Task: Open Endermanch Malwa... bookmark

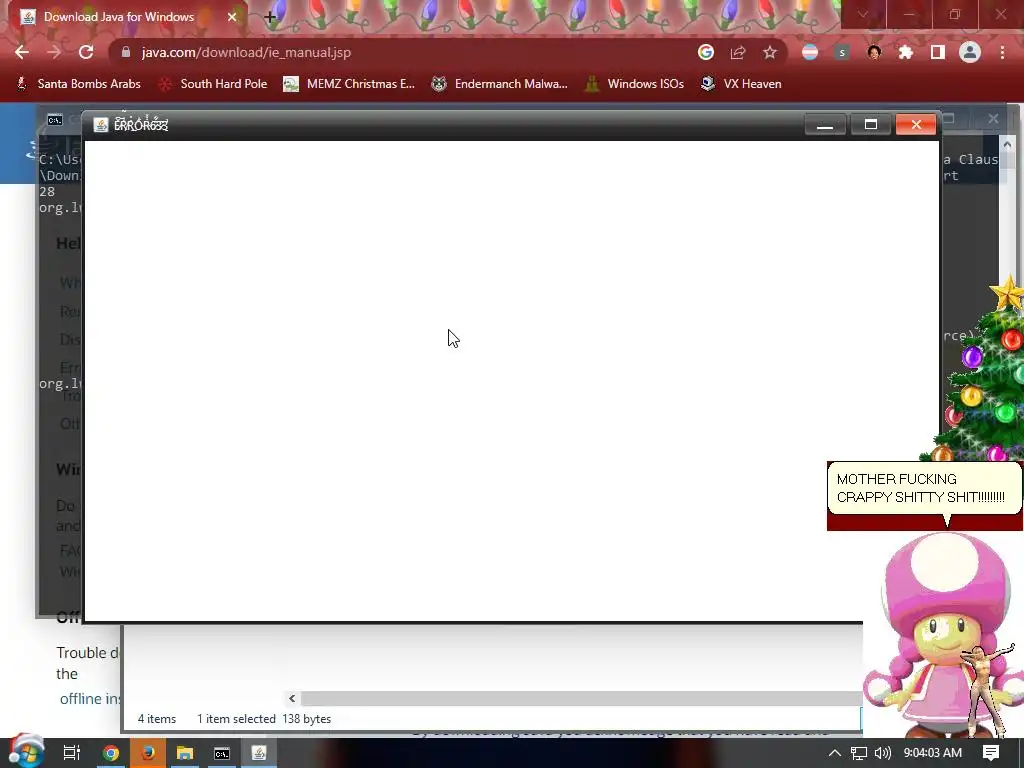Action: [x=500, y=84]
